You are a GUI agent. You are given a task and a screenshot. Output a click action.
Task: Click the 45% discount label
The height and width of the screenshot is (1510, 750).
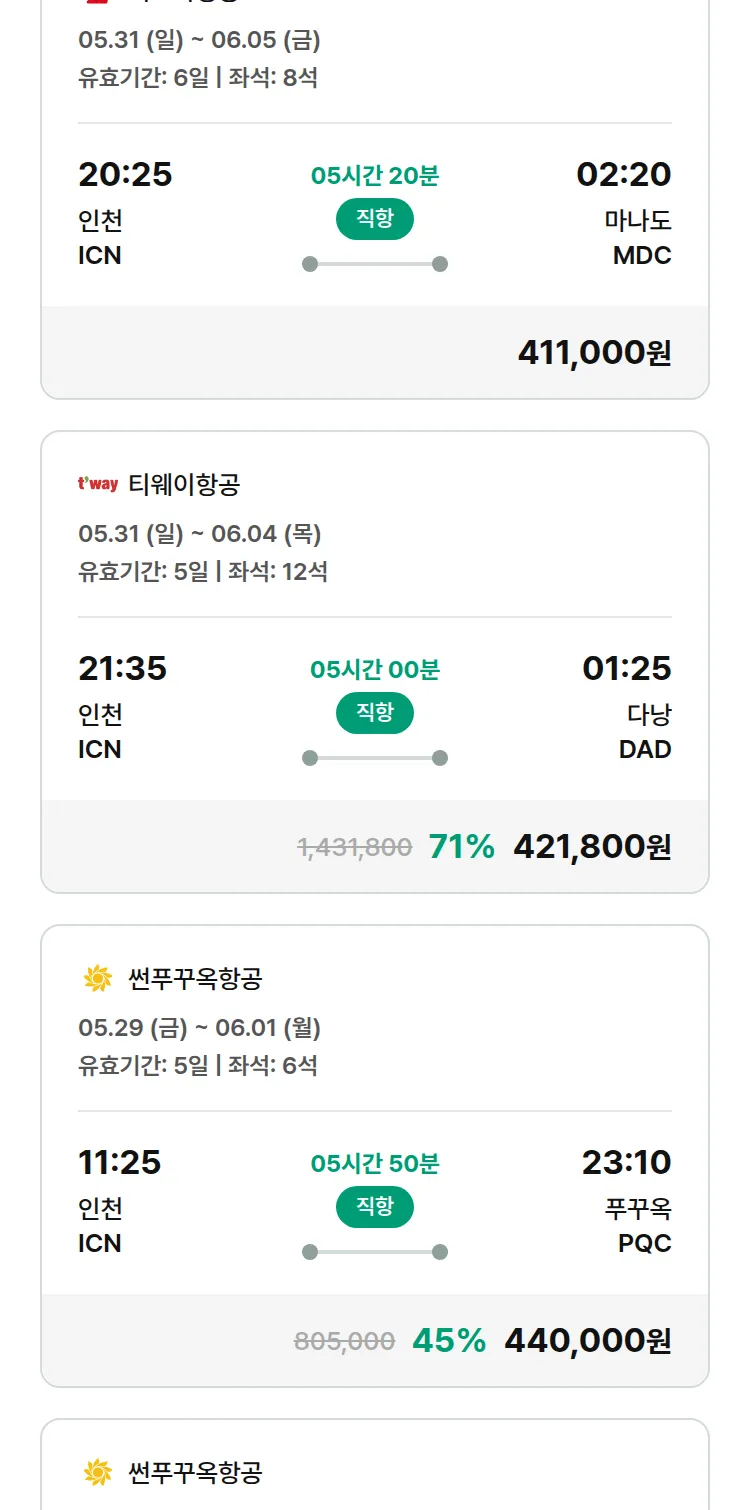click(x=448, y=1340)
